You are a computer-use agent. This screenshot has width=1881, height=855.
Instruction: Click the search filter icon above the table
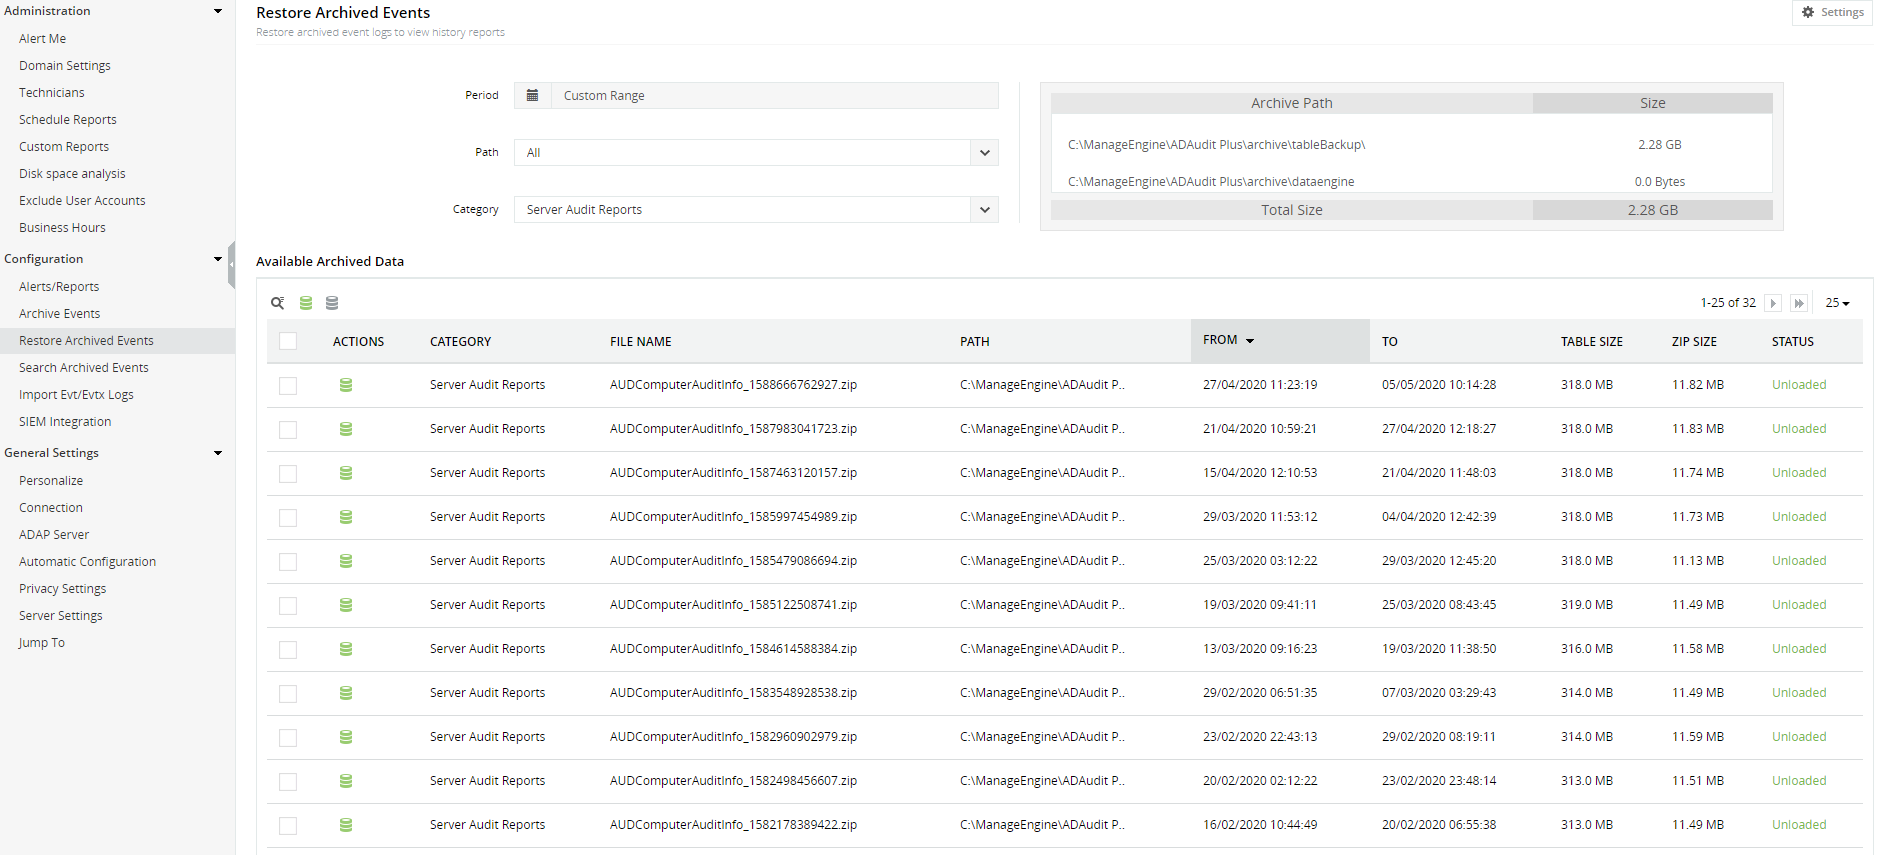278,303
